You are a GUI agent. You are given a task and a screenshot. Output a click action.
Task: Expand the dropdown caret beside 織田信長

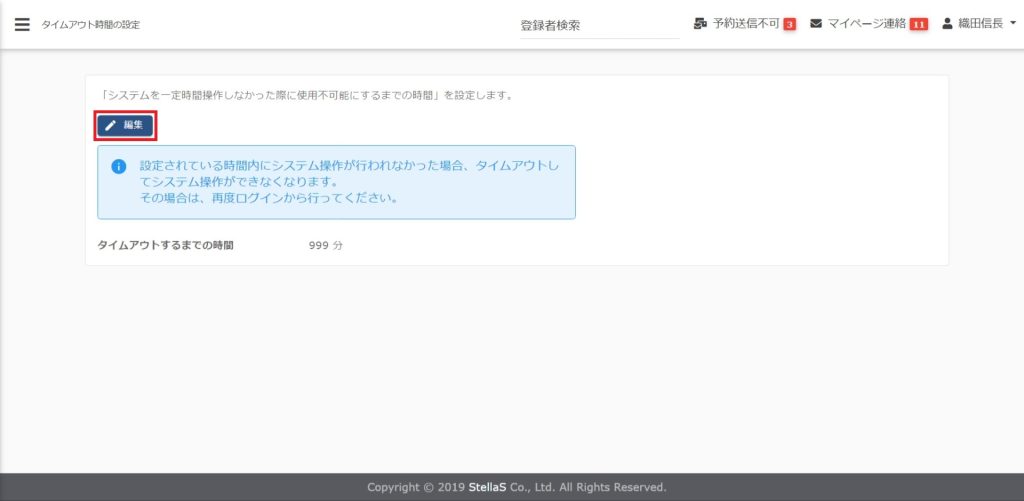coord(1013,24)
